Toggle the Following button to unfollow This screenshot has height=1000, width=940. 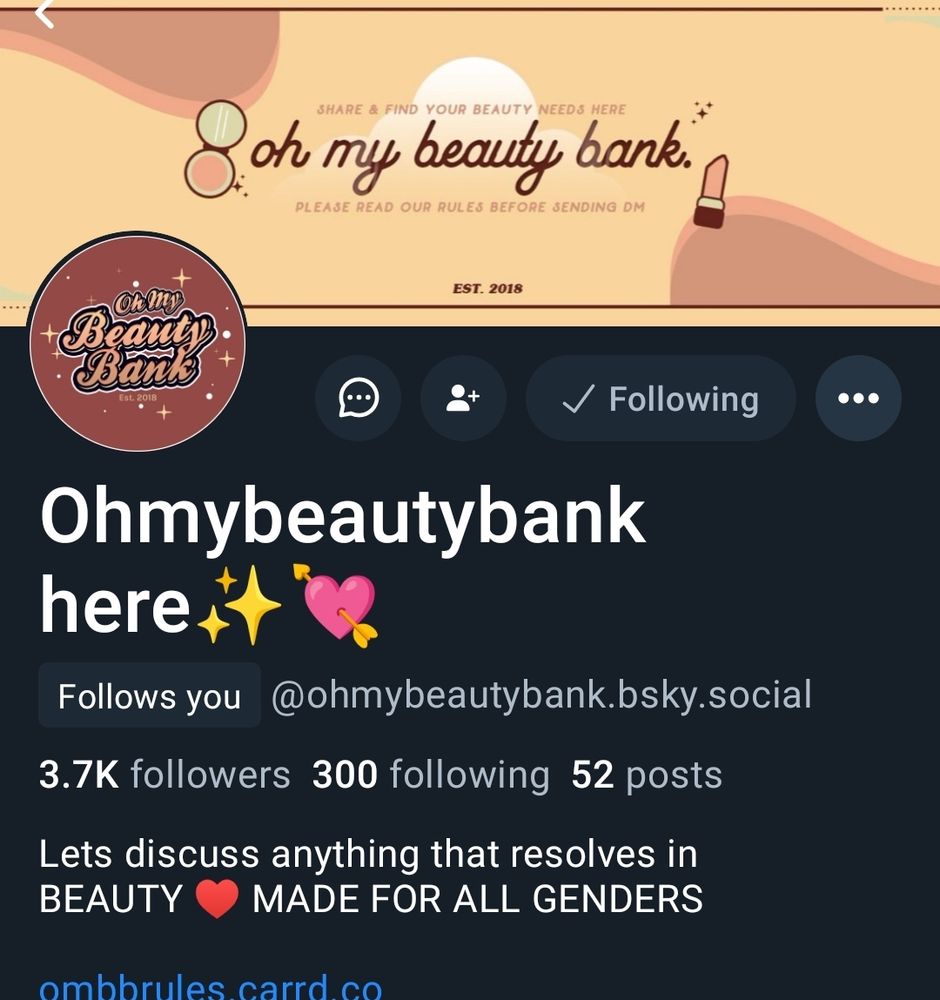(661, 398)
